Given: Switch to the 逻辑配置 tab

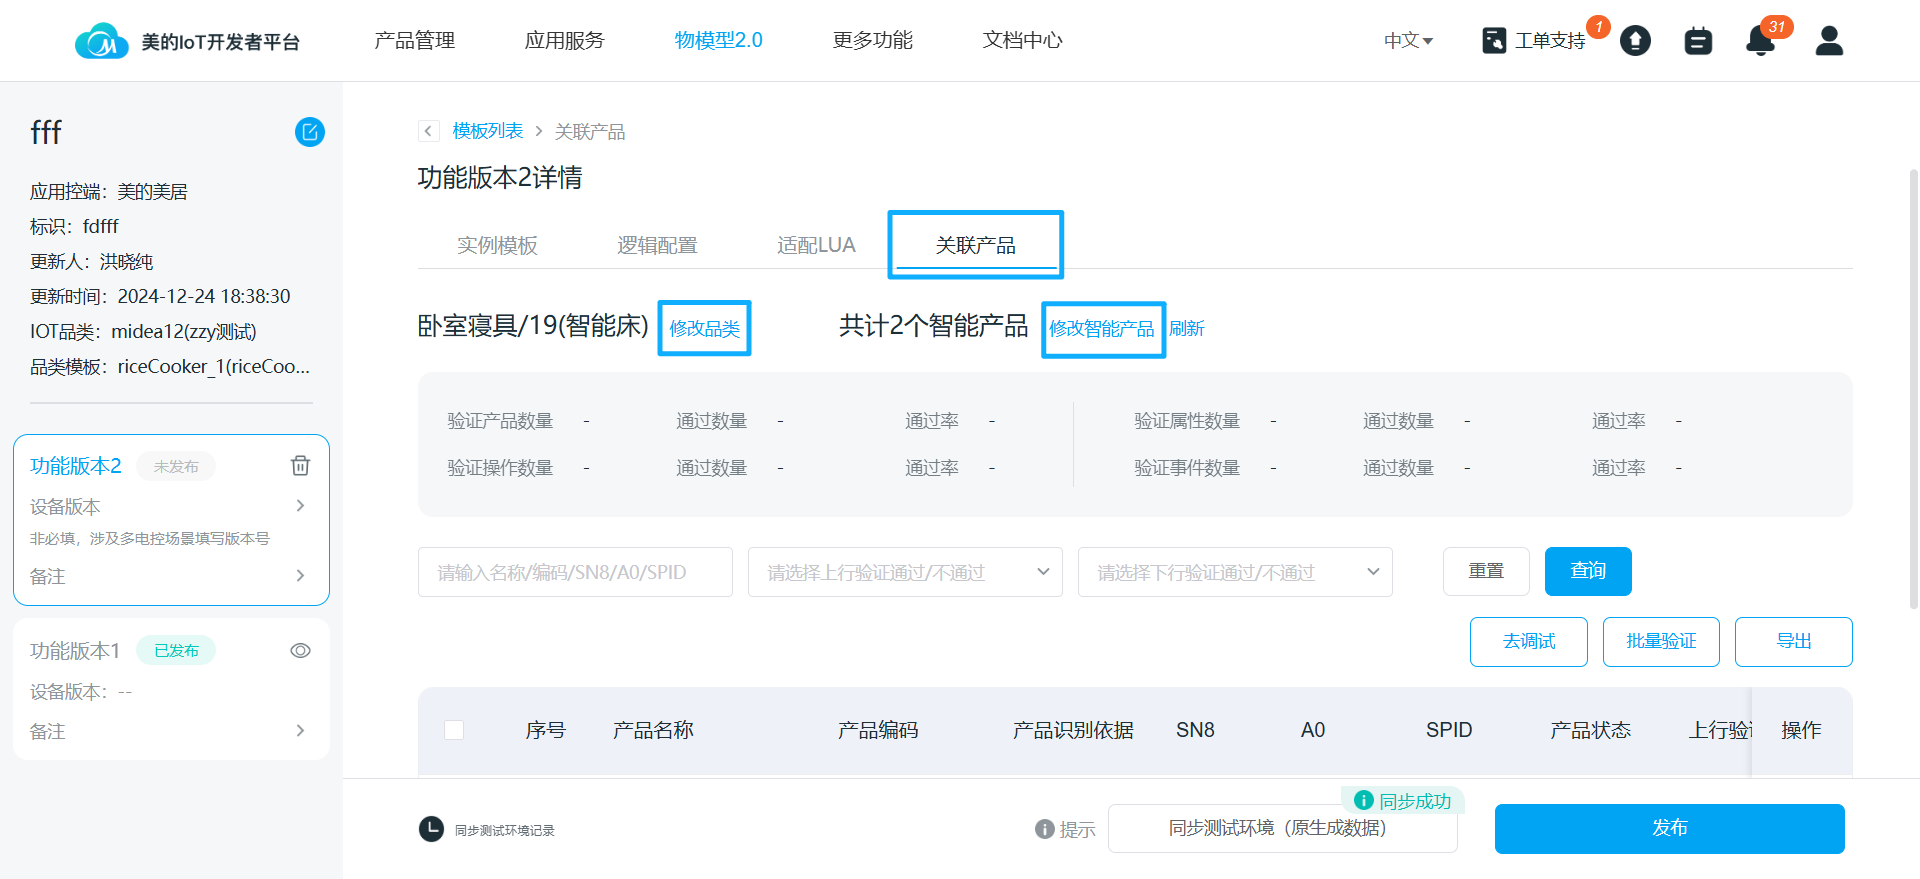Looking at the screenshot, I should (657, 245).
